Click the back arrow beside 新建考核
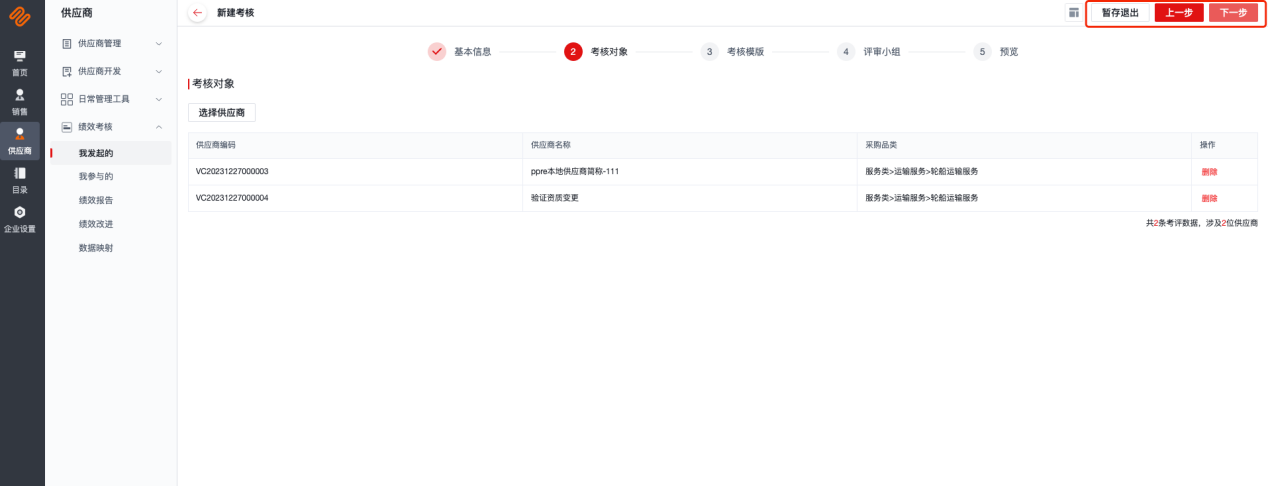The width and height of the screenshot is (1268, 486). tap(197, 13)
